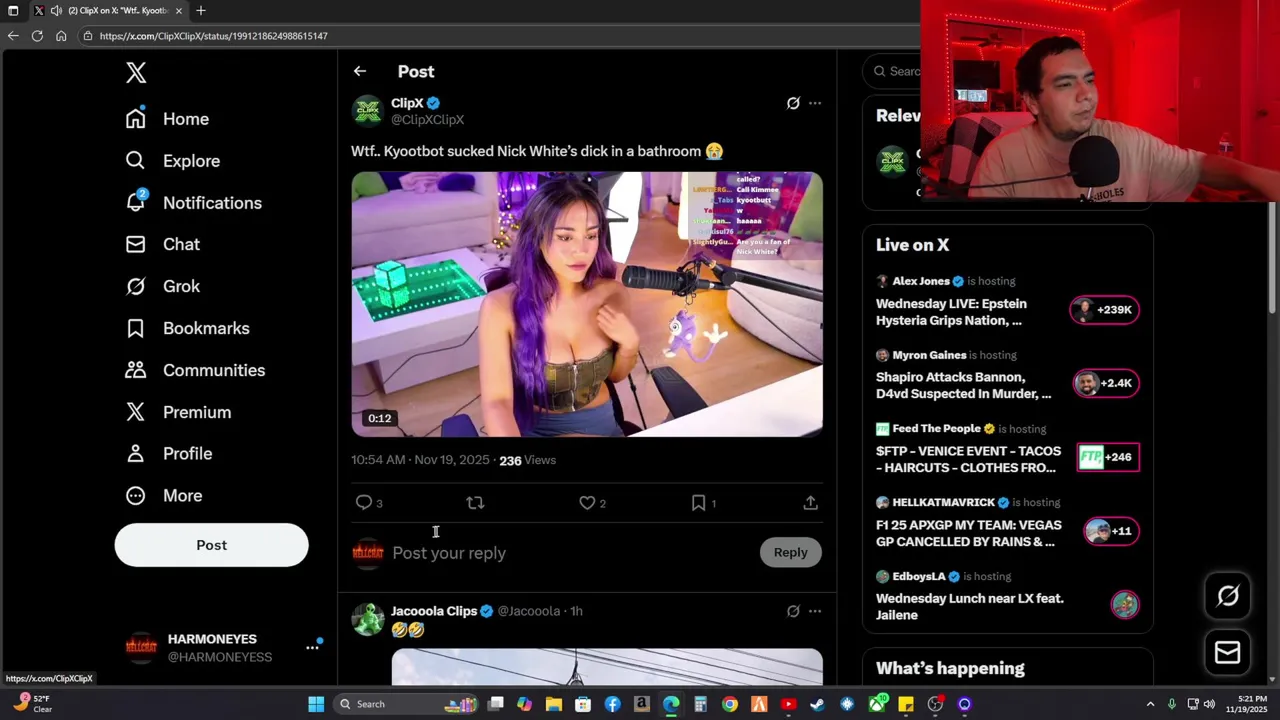This screenshot has height=720, width=1280.
Task: Click the volume icon in system tray
Action: pos(1209,704)
